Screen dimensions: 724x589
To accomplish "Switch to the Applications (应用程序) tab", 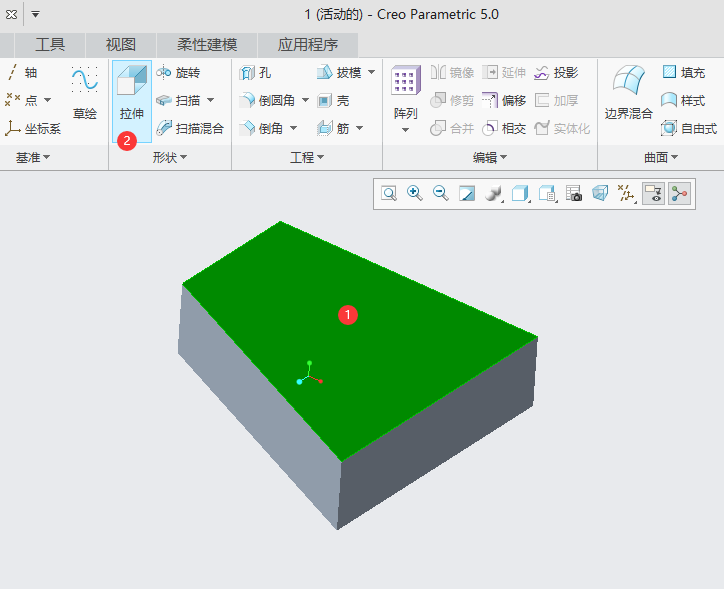I will click(x=308, y=45).
